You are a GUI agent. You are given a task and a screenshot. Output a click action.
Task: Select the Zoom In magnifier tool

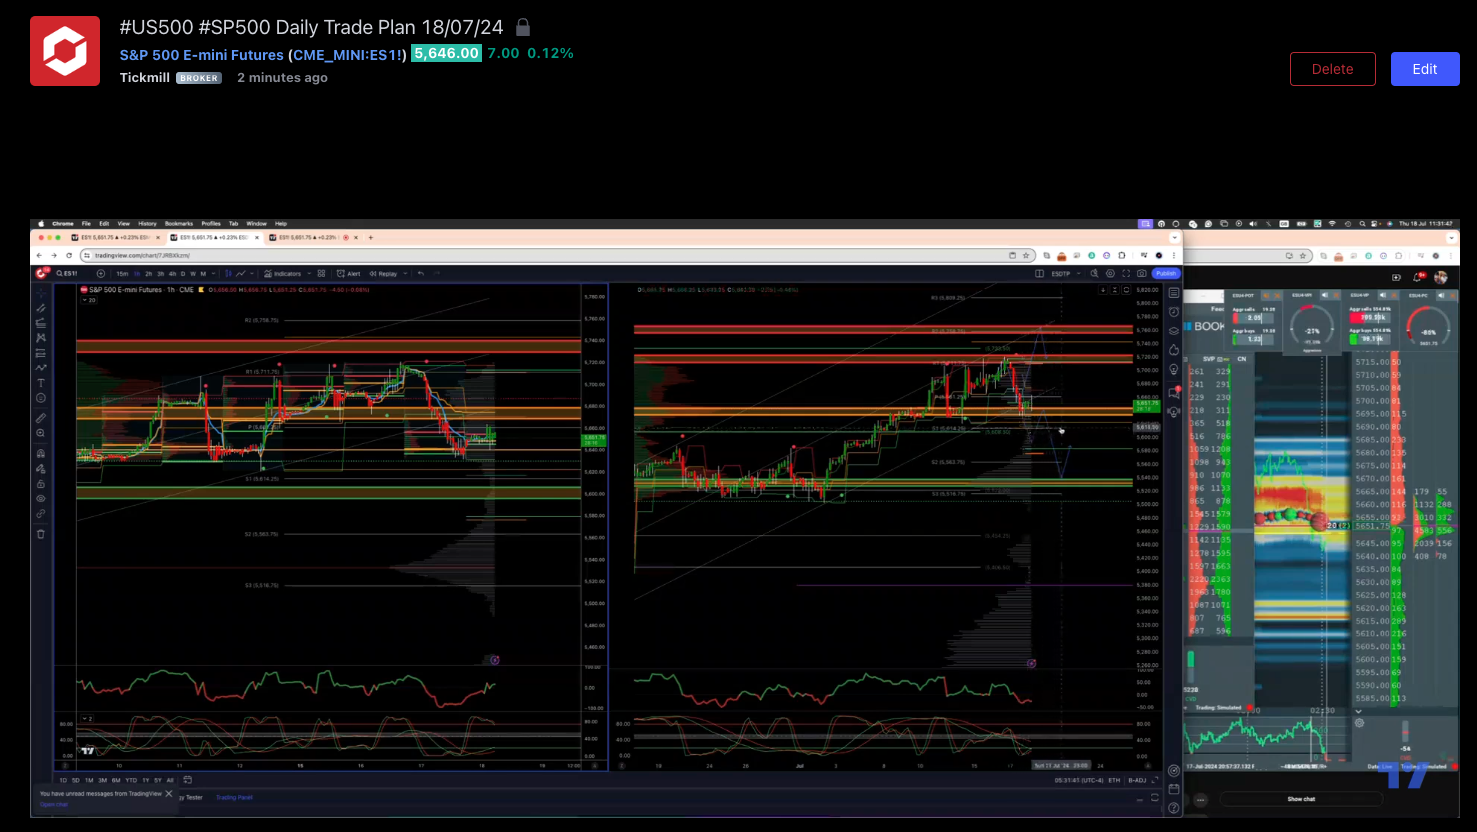click(x=41, y=433)
